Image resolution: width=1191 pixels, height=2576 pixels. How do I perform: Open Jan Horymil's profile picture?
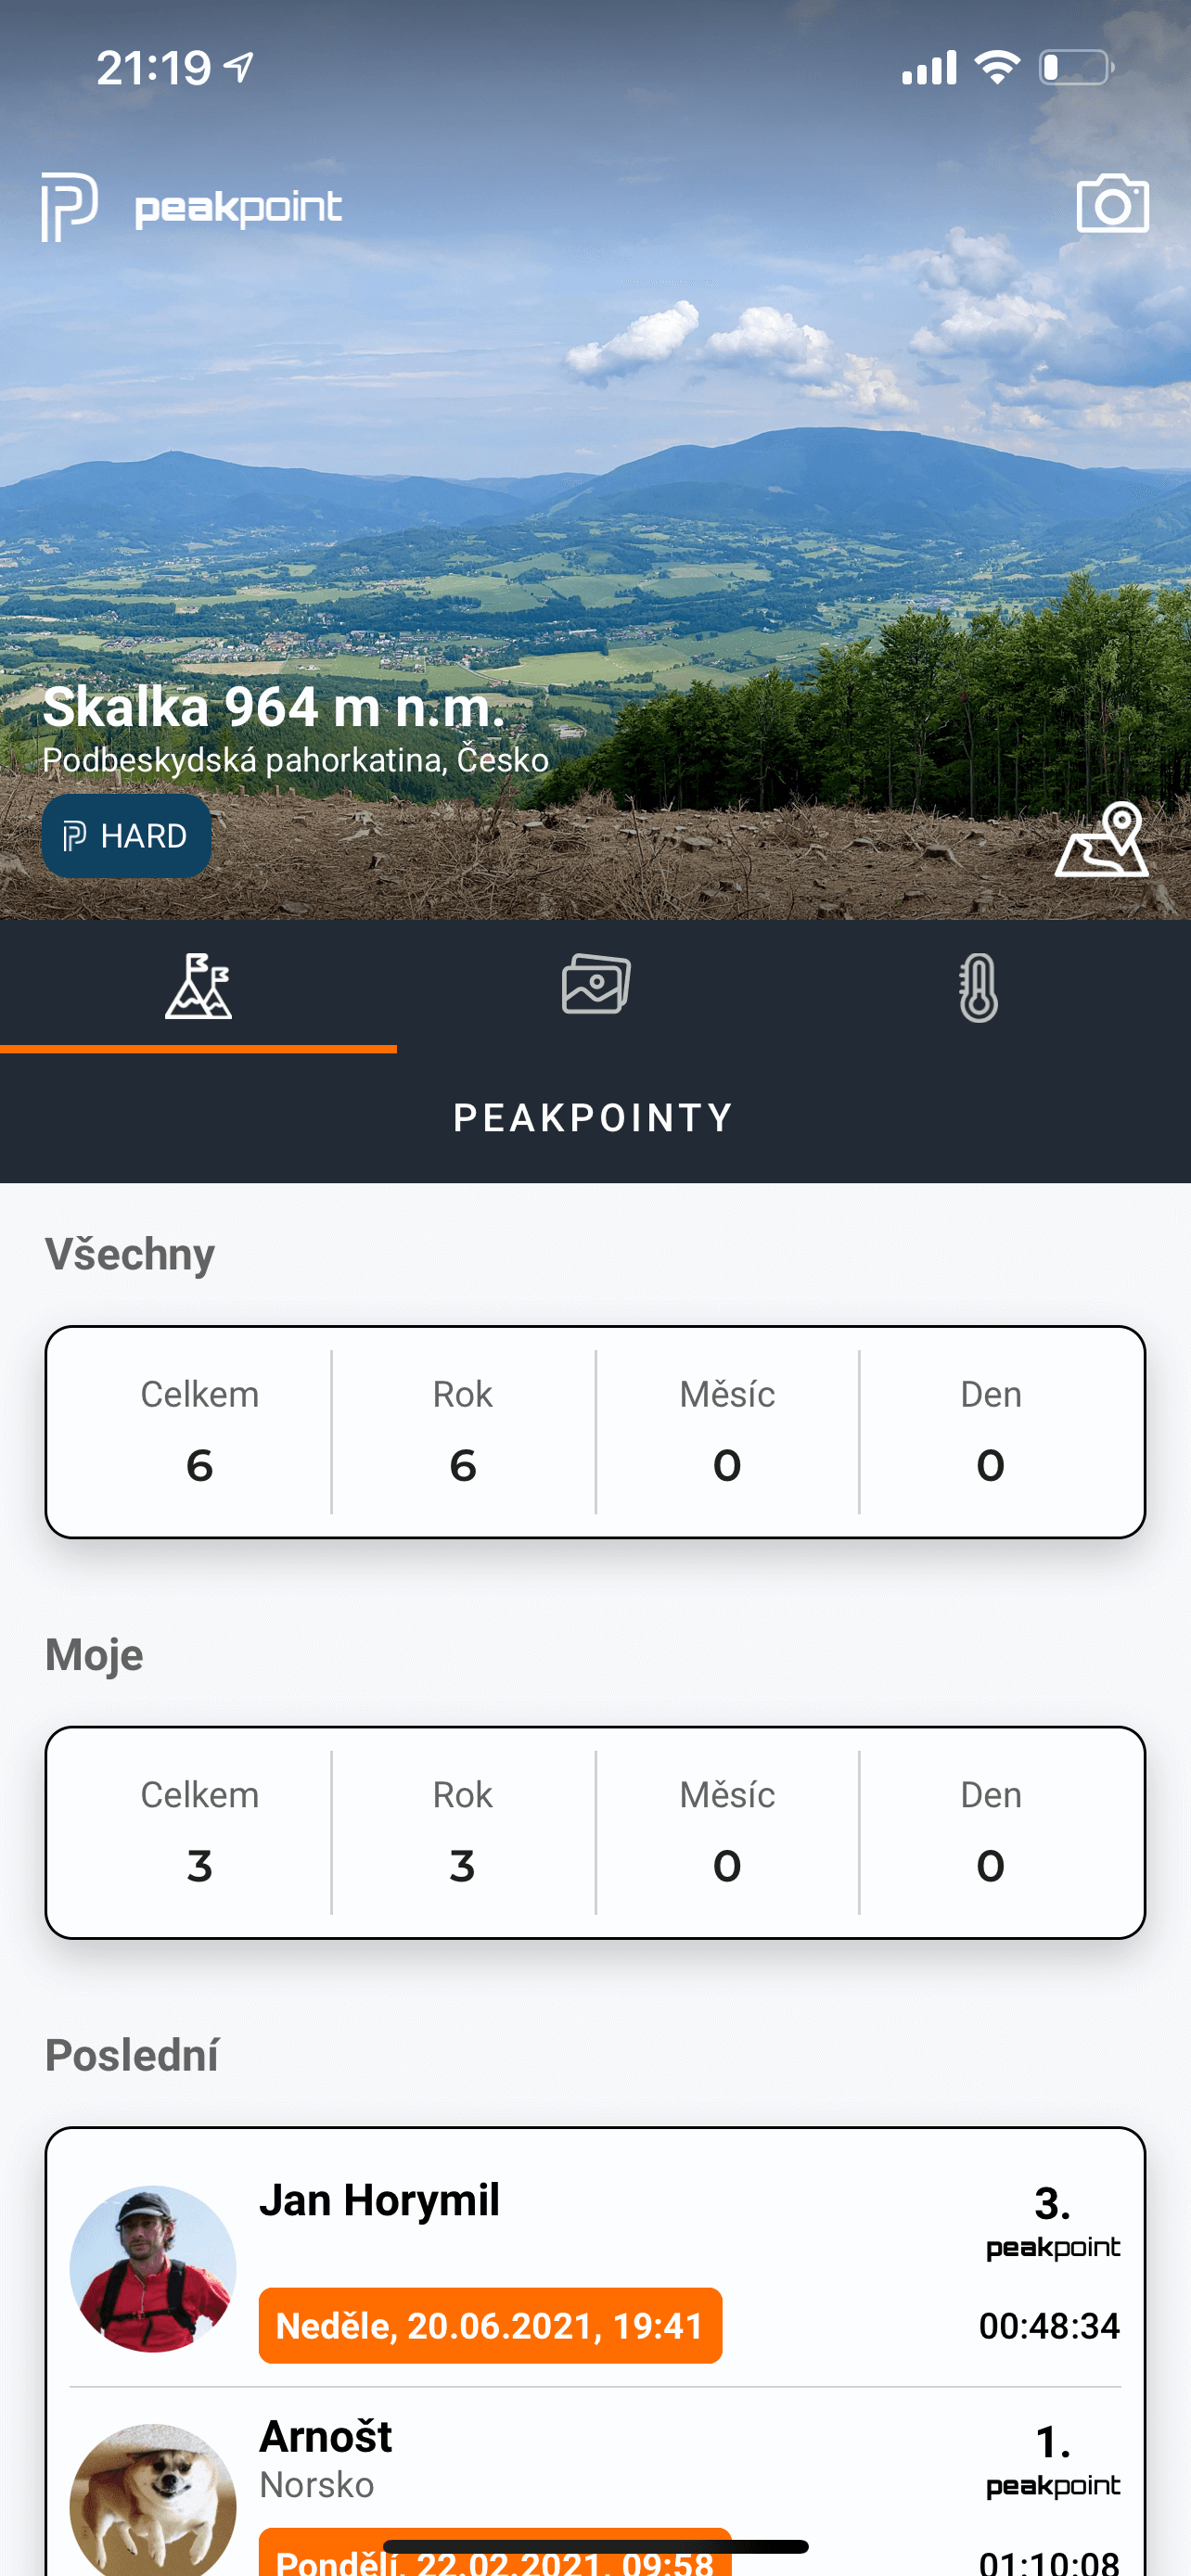[153, 2269]
